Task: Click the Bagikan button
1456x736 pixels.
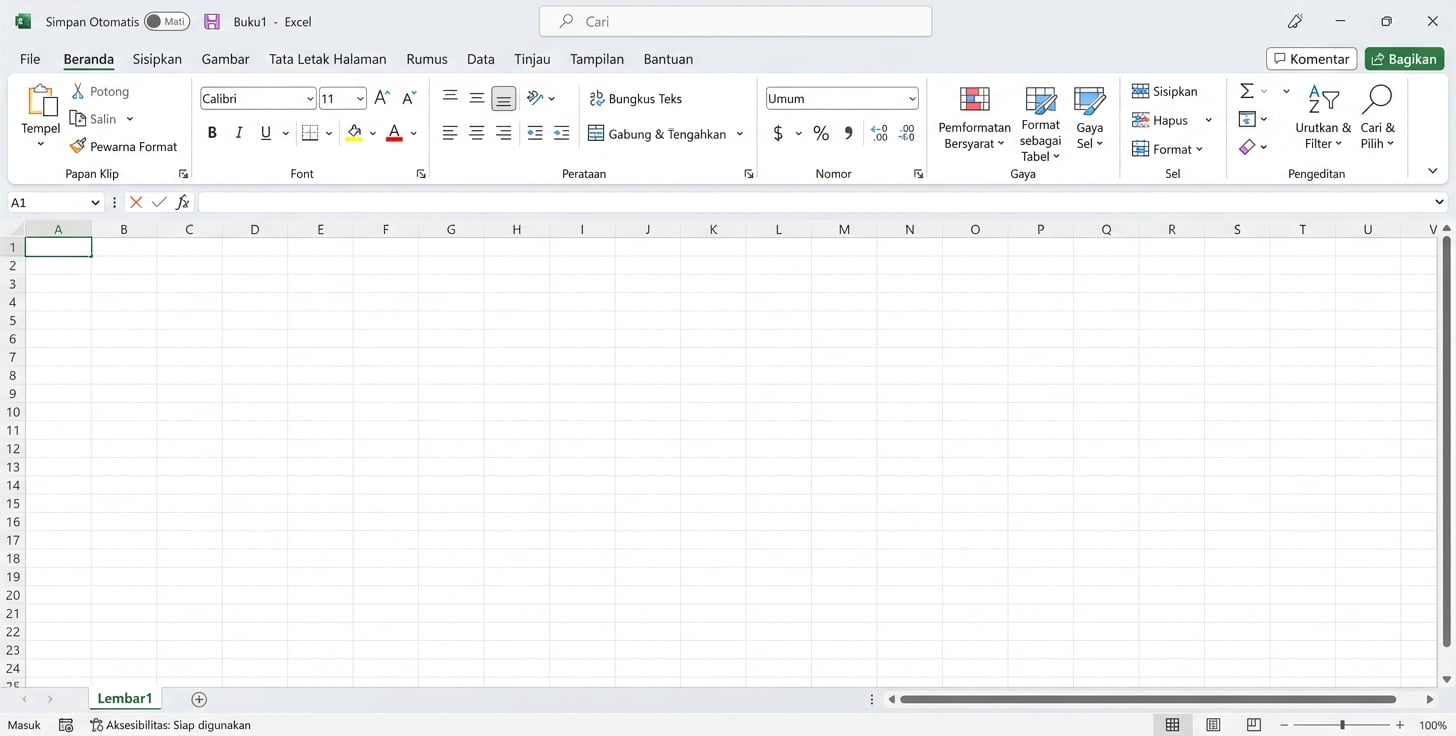Action: 1404,58
